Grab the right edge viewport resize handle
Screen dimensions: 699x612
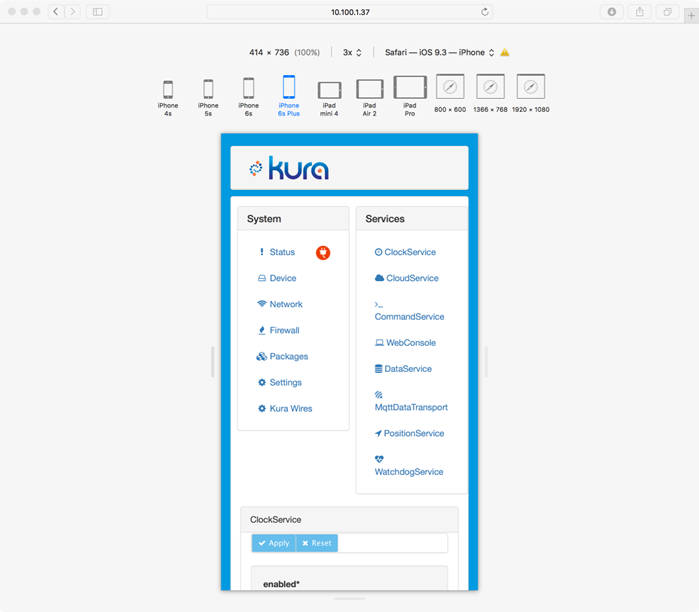(486, 361)
